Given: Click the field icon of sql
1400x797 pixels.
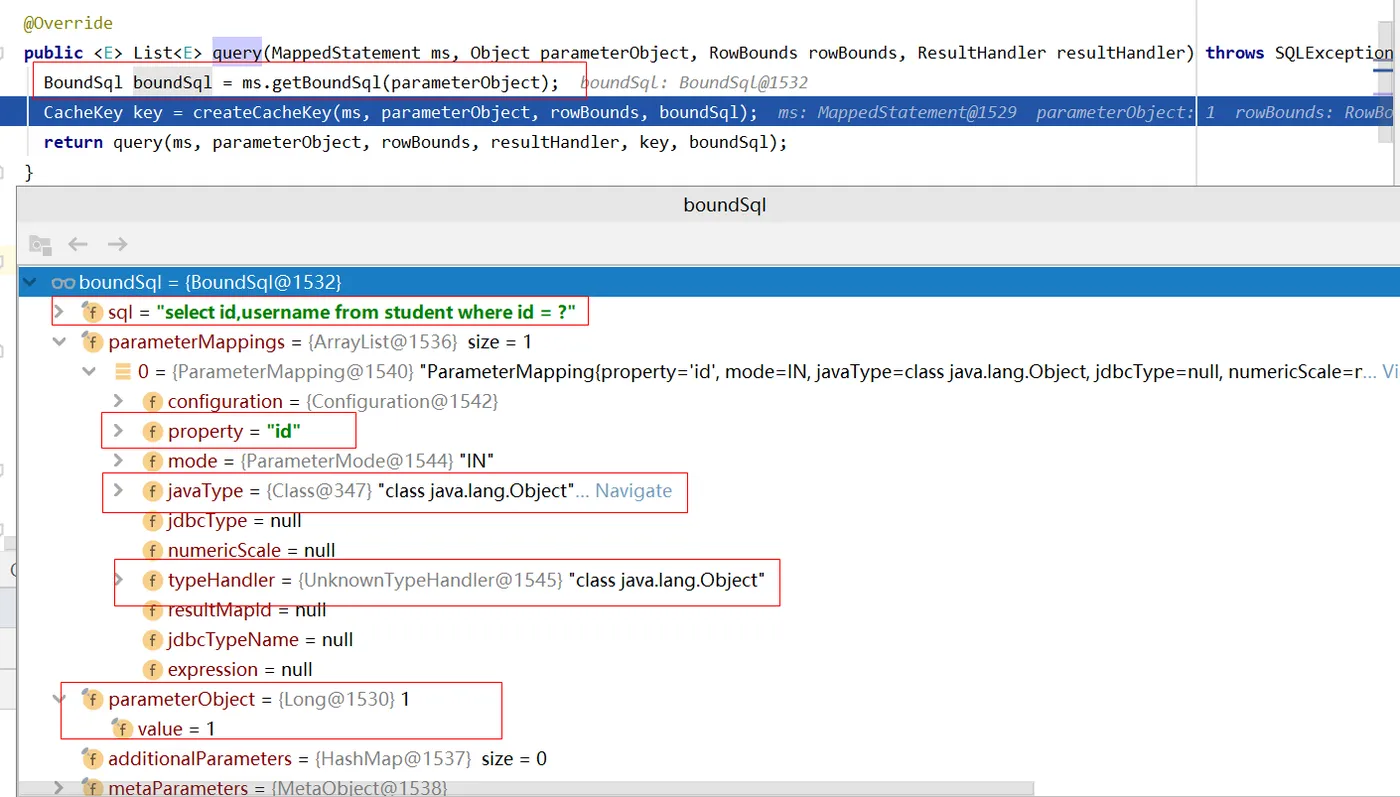Looking at the screenshot, I should click(x=92, y=312).
